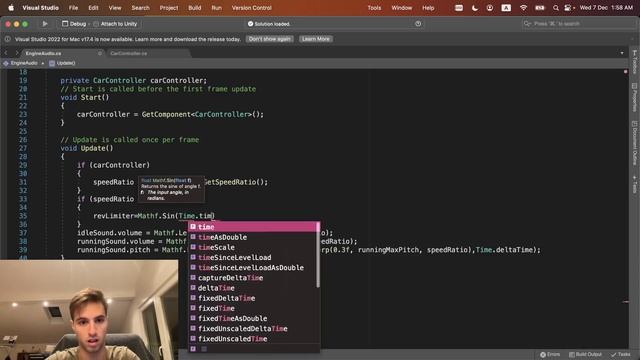Open the tab list dropdown arrow

coord(622,53)
